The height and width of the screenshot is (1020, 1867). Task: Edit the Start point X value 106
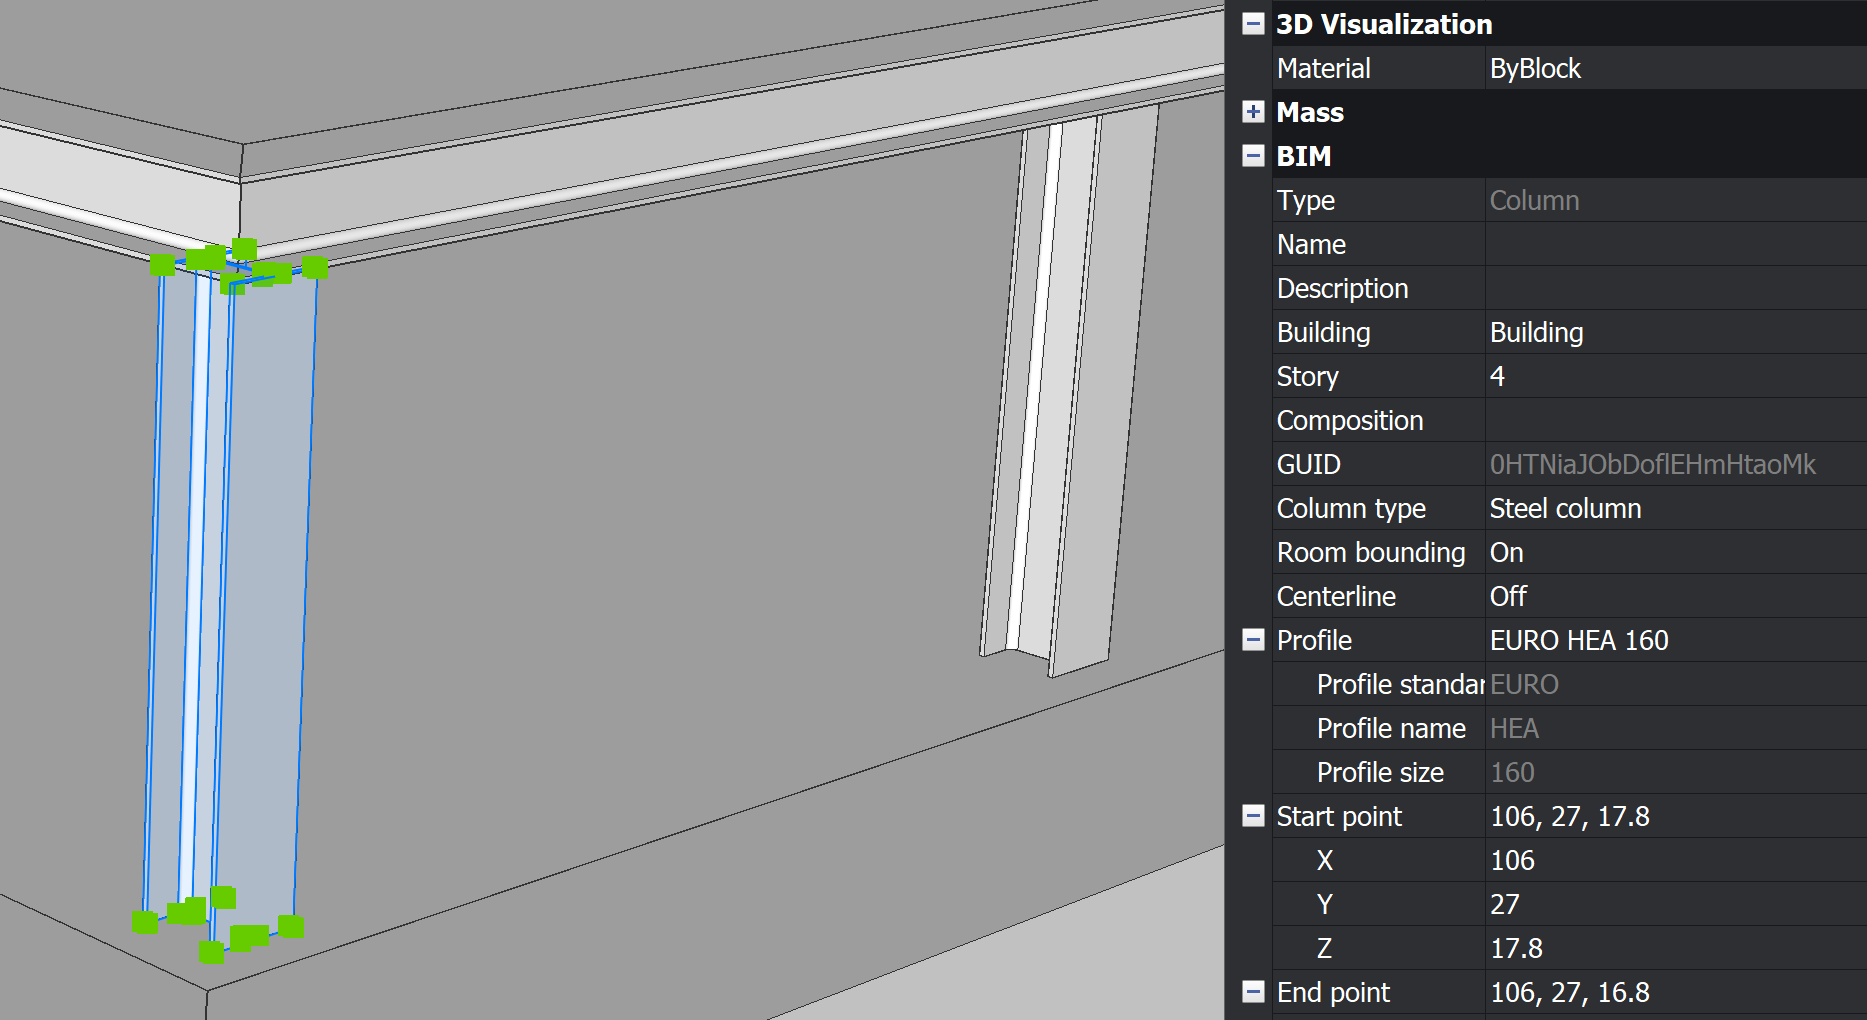(1674, 860)
